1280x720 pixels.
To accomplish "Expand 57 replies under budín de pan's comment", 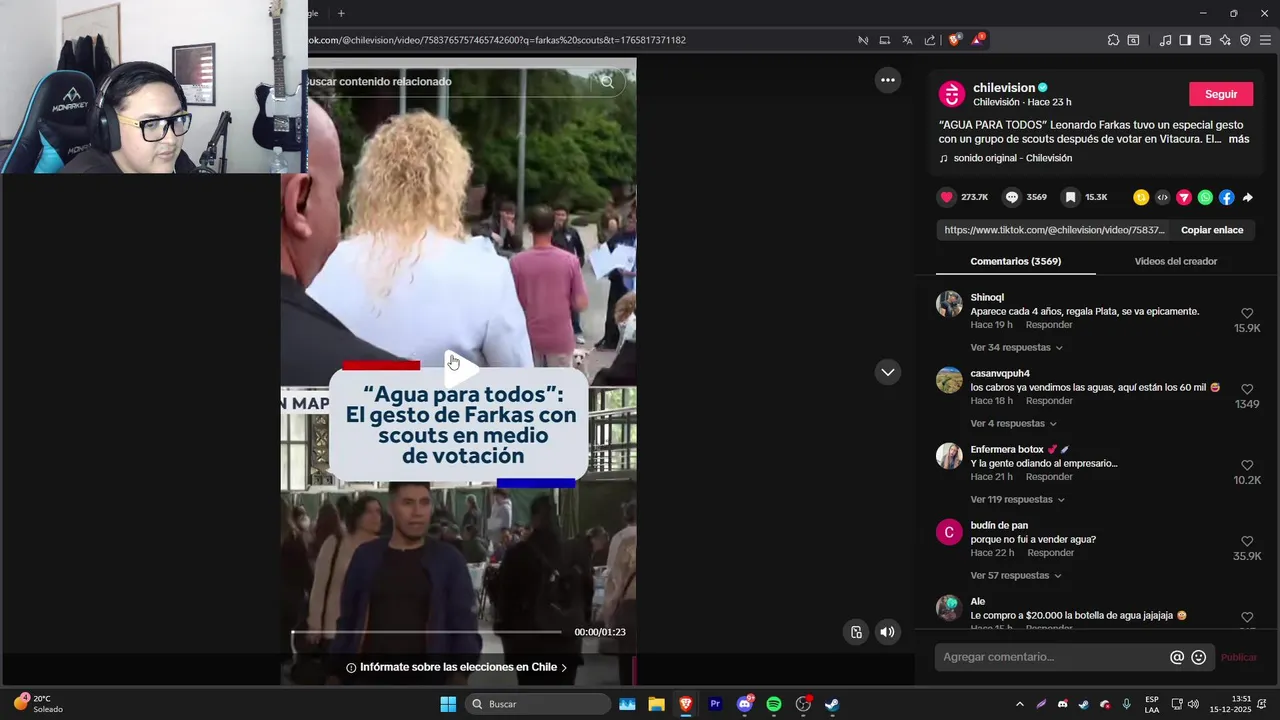I will click(x=1016, y=576).
